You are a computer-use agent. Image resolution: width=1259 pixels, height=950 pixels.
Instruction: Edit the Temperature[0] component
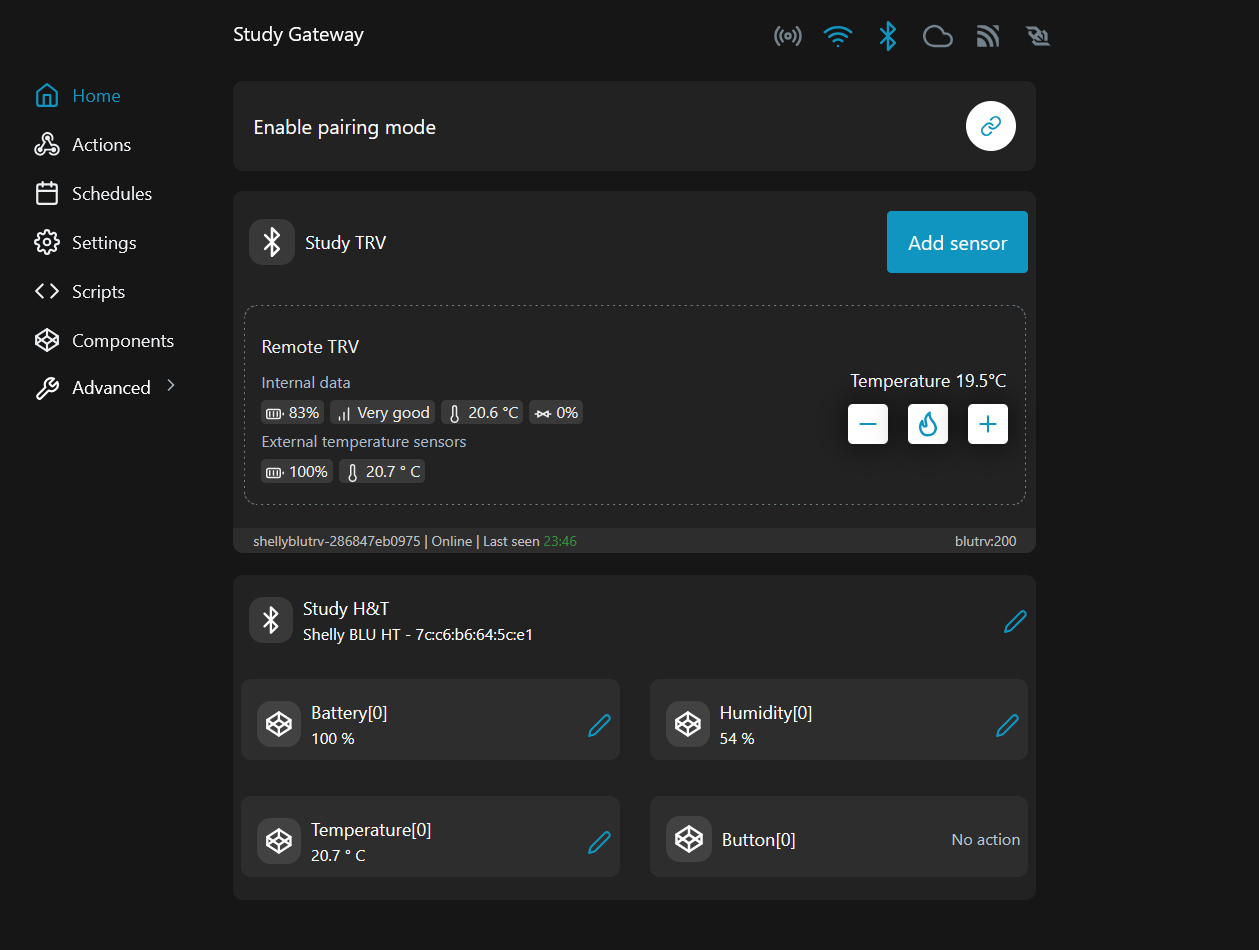(x=599, y=842)
